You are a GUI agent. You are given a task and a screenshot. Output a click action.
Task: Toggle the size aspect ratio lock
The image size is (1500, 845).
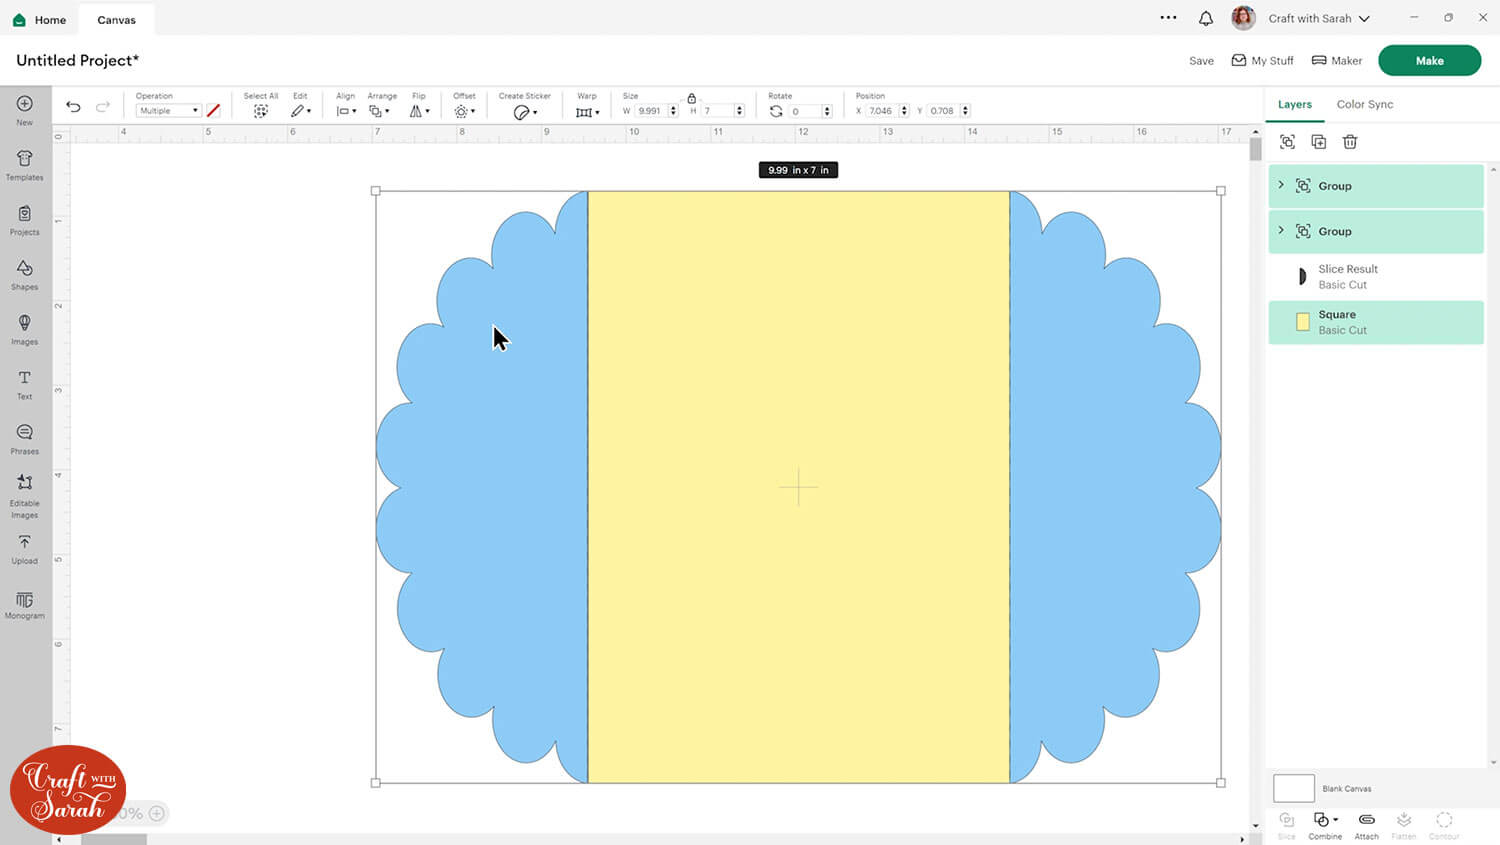pos(691,98)
